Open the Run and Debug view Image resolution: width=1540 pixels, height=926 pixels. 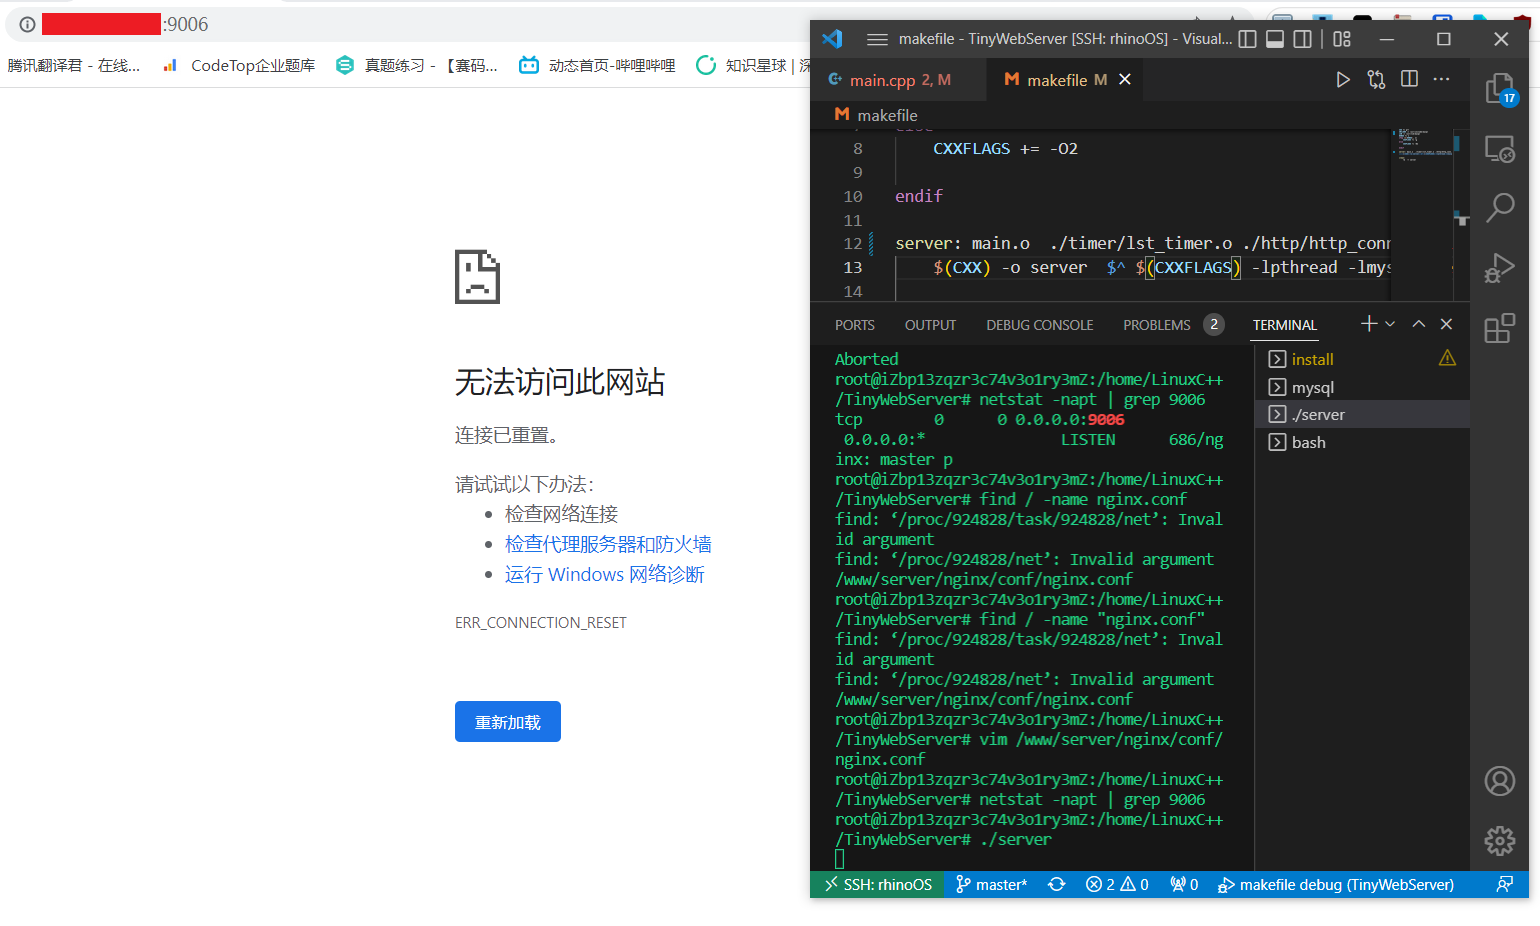(1500, 267)
